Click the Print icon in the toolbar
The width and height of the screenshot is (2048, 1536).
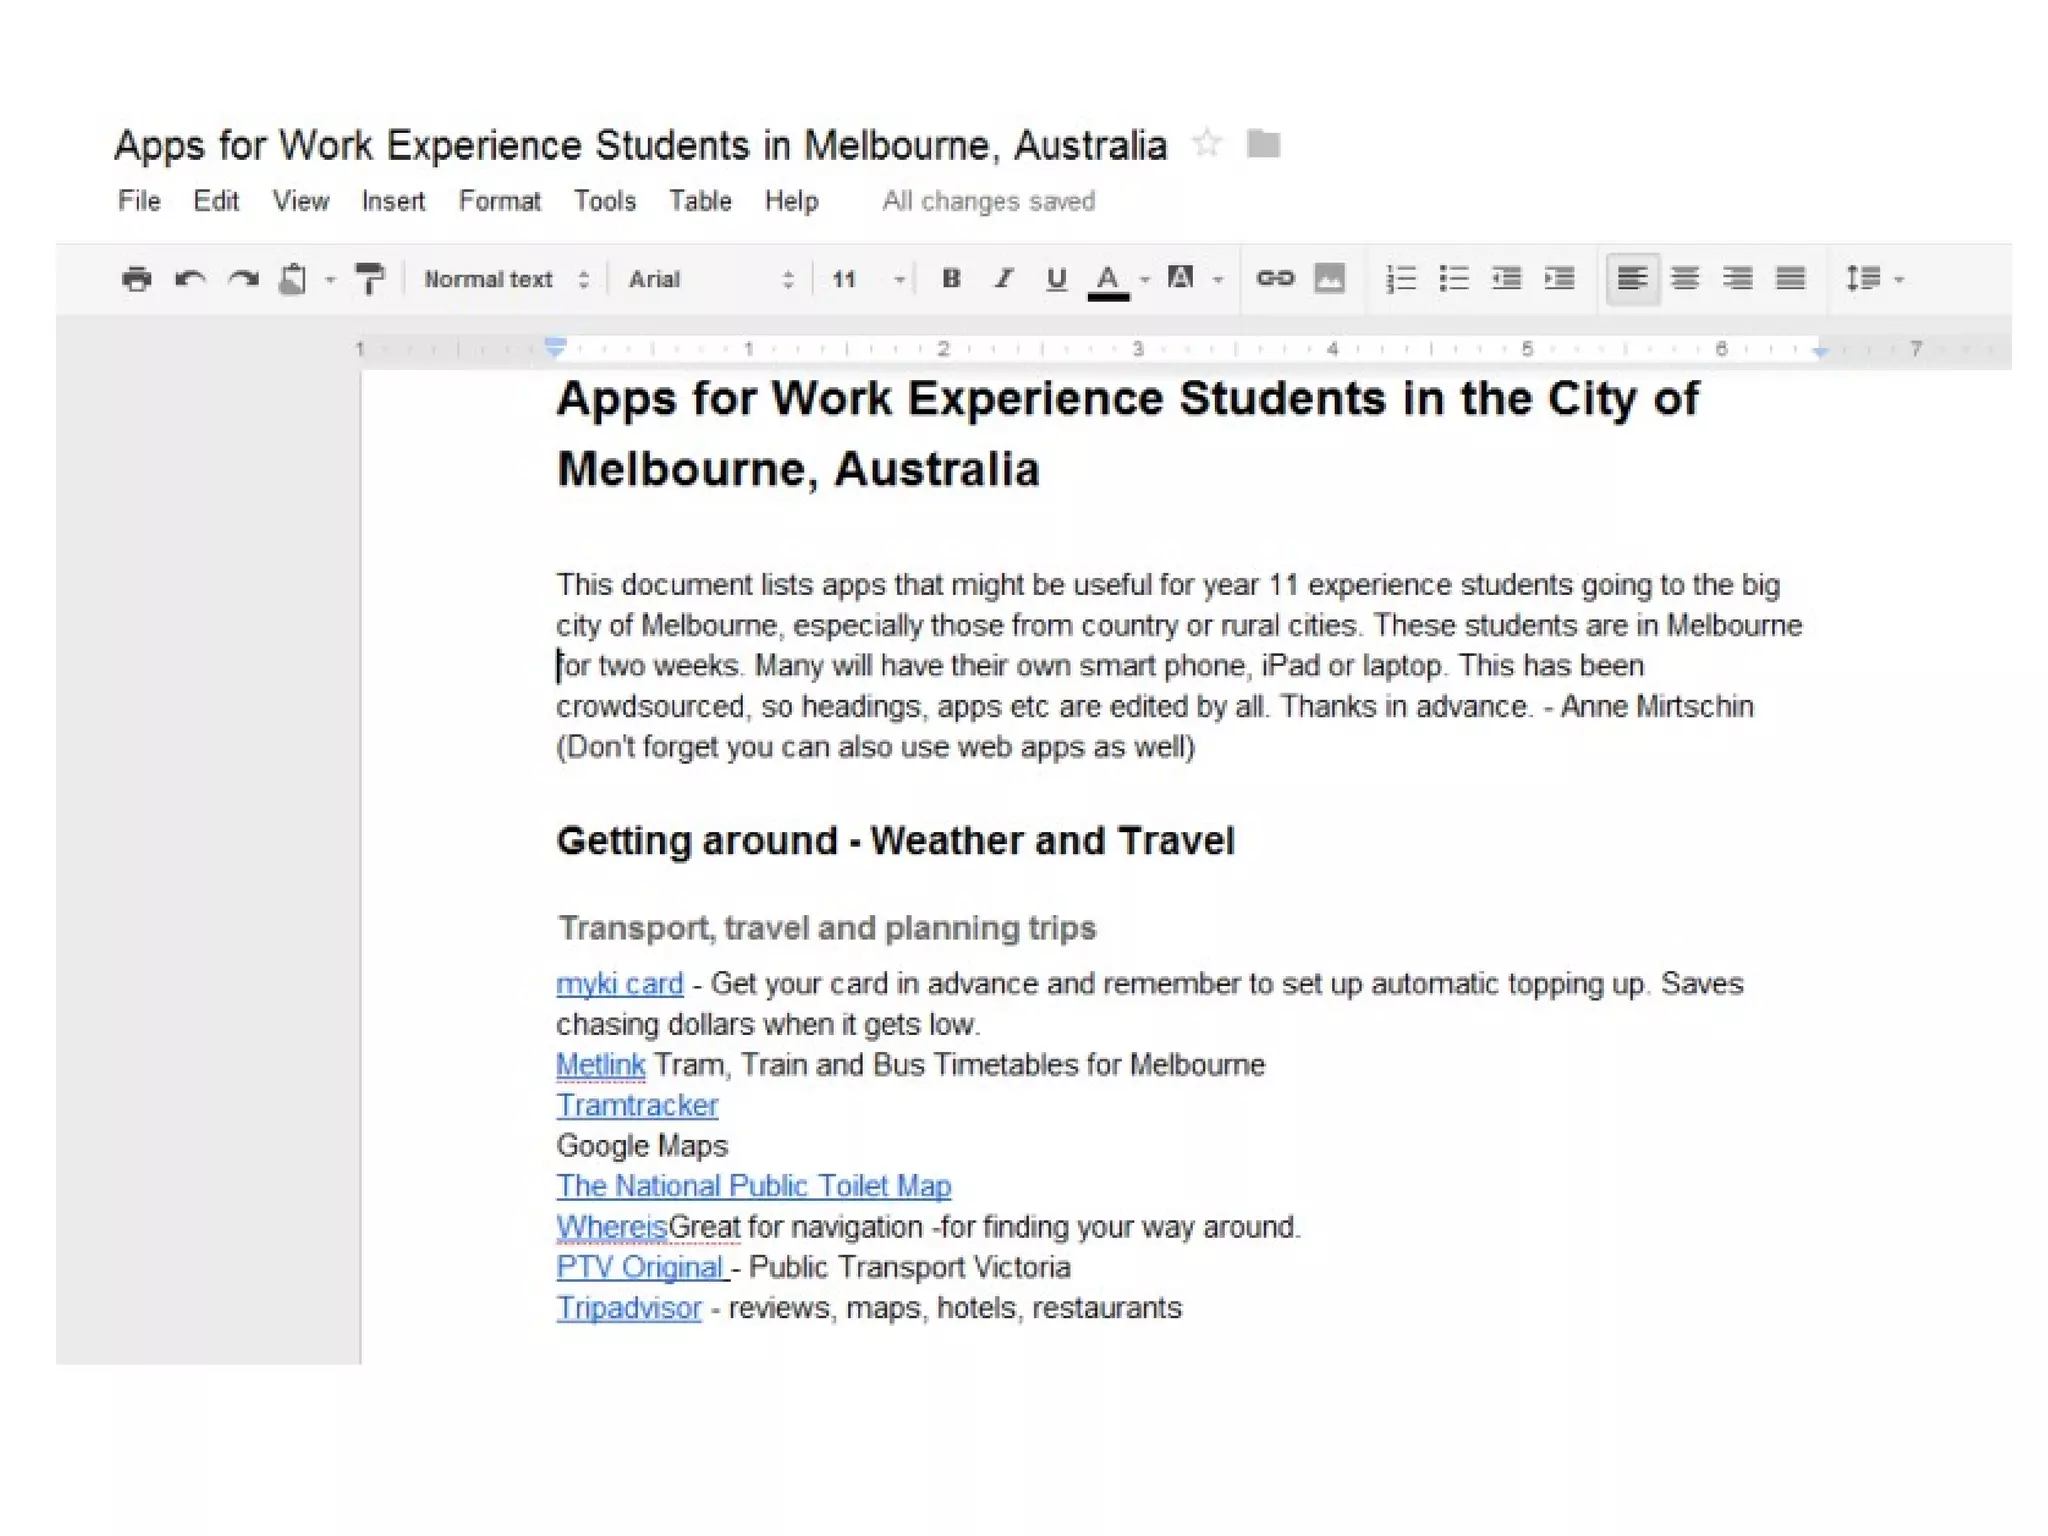(x=137, y=279)
